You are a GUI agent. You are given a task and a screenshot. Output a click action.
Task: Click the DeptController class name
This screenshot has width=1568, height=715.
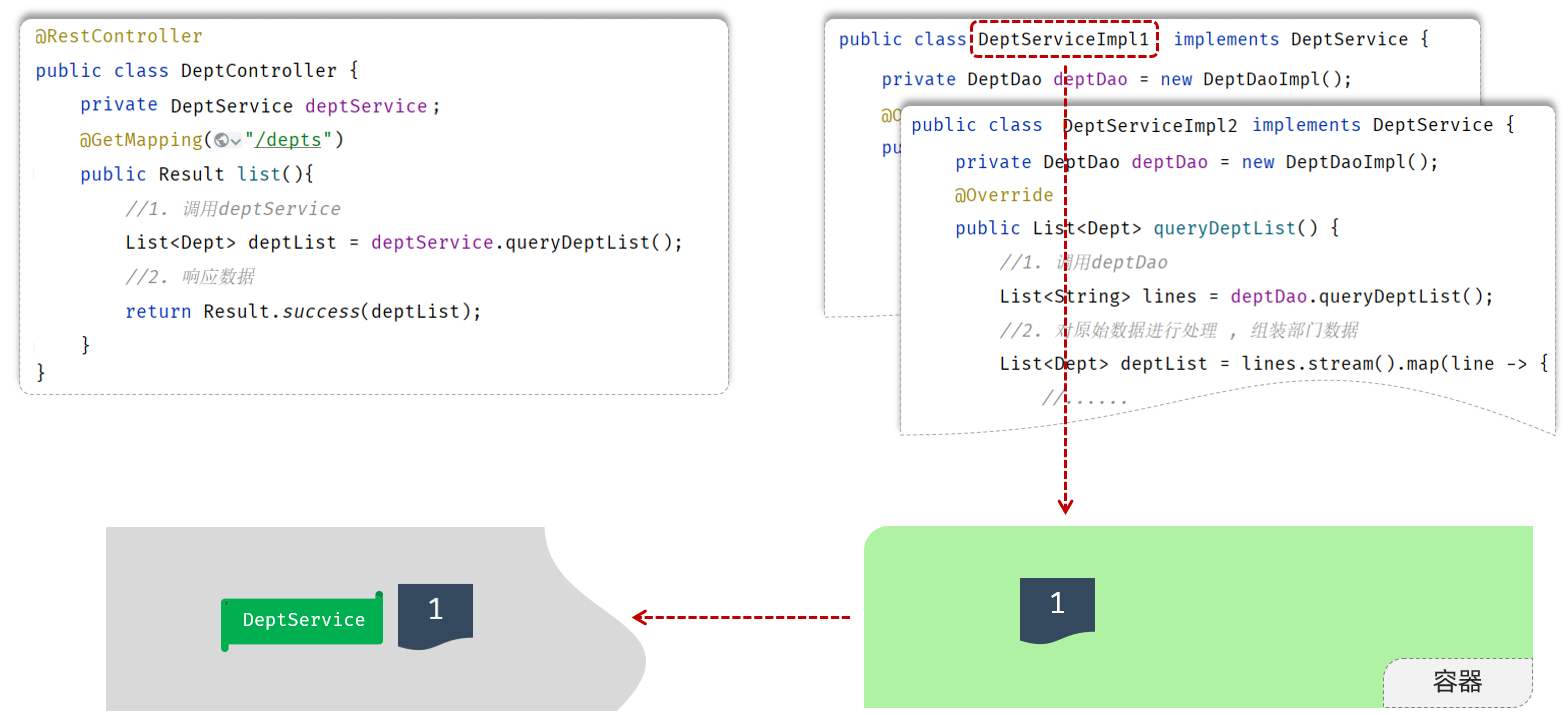[x=259, y=71]
